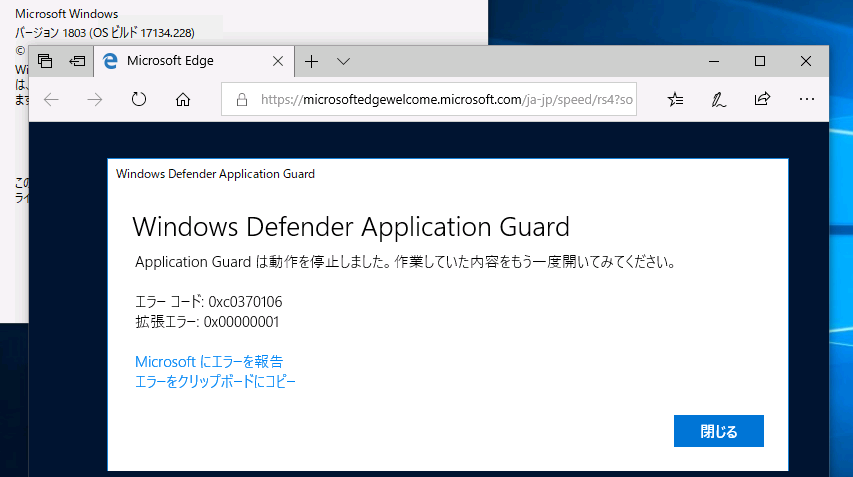Expand the tab preview chevron

coord(343,61)
